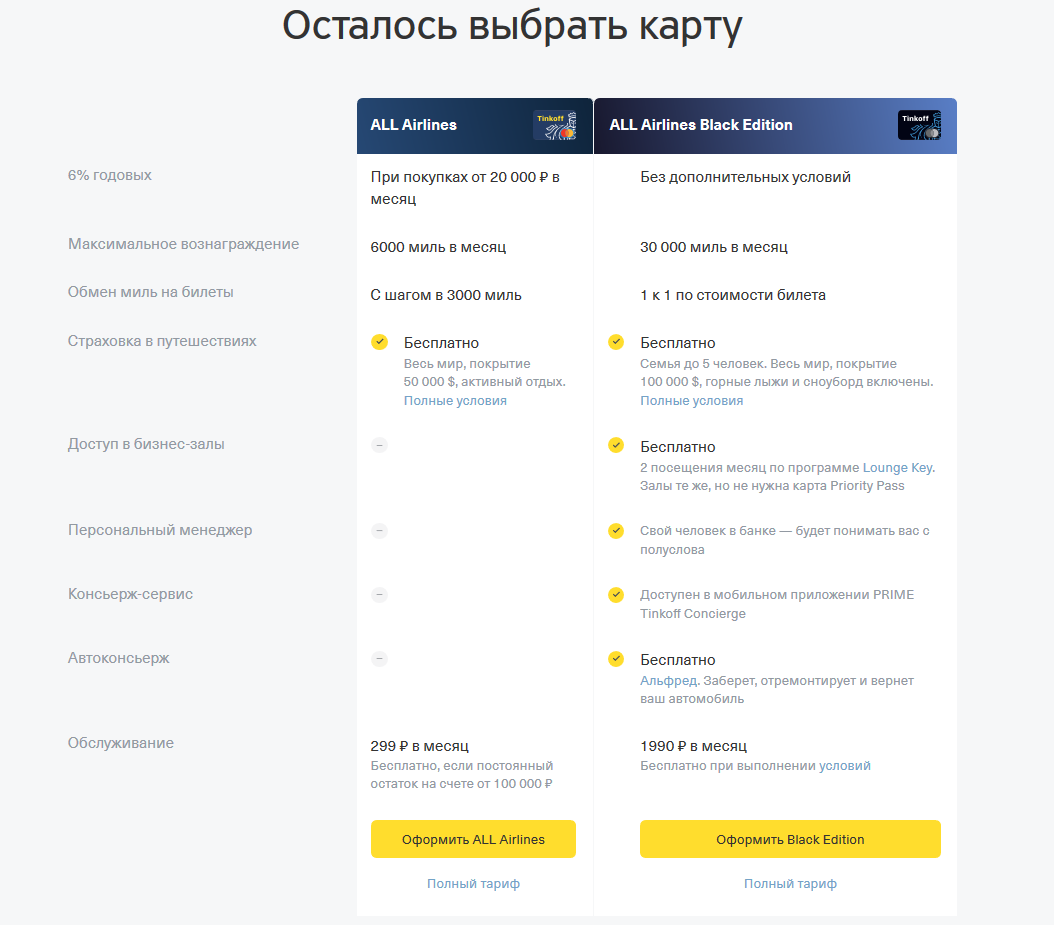Image resolution: width=1054 pixels, height=925 pixels.
Task: Click the 'Обслуживание' row label
Action: click(120, 743)
